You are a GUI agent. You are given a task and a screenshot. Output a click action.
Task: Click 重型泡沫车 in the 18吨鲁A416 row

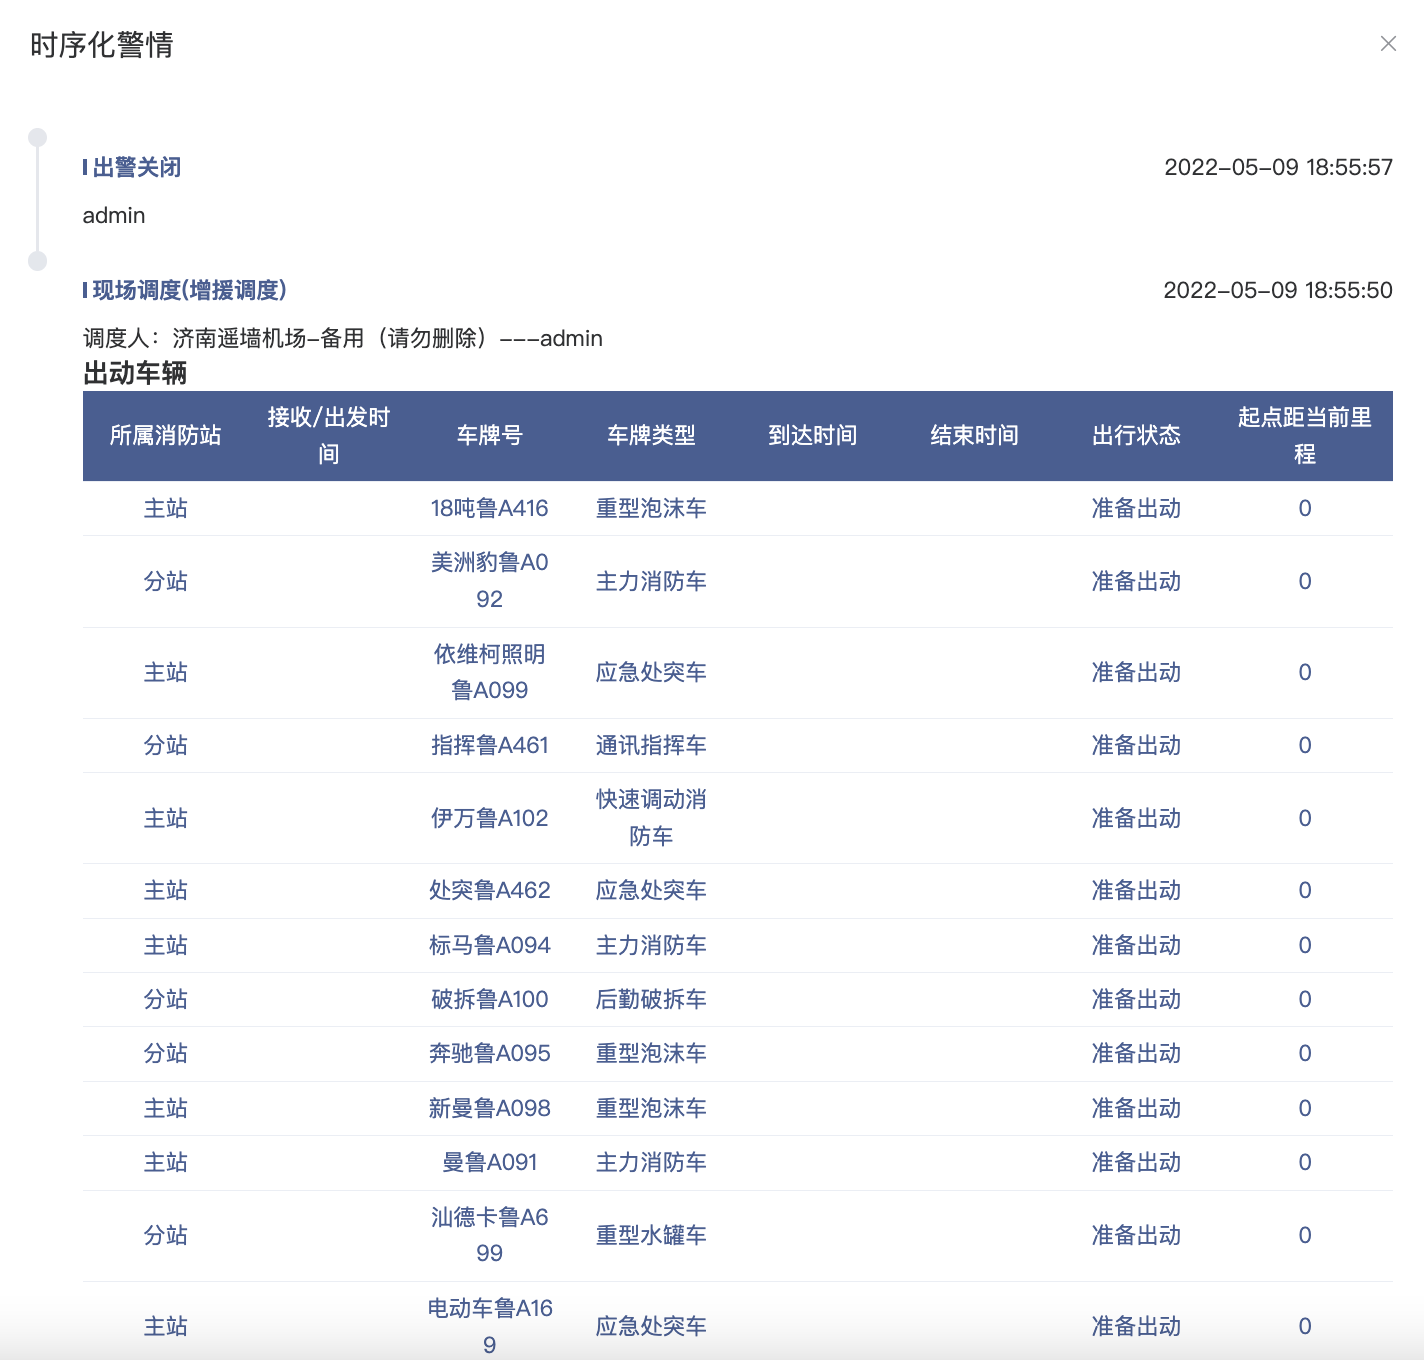click(x=651, y=508)
